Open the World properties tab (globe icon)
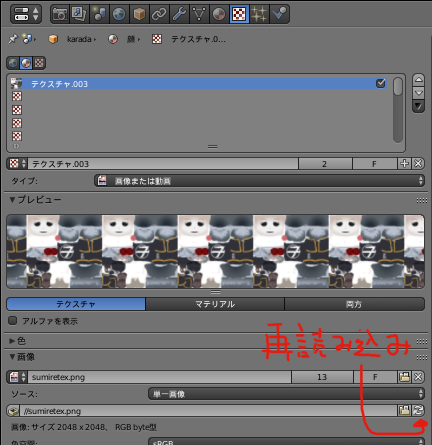The height and width of the screenshot is (445, 432). 119,14
